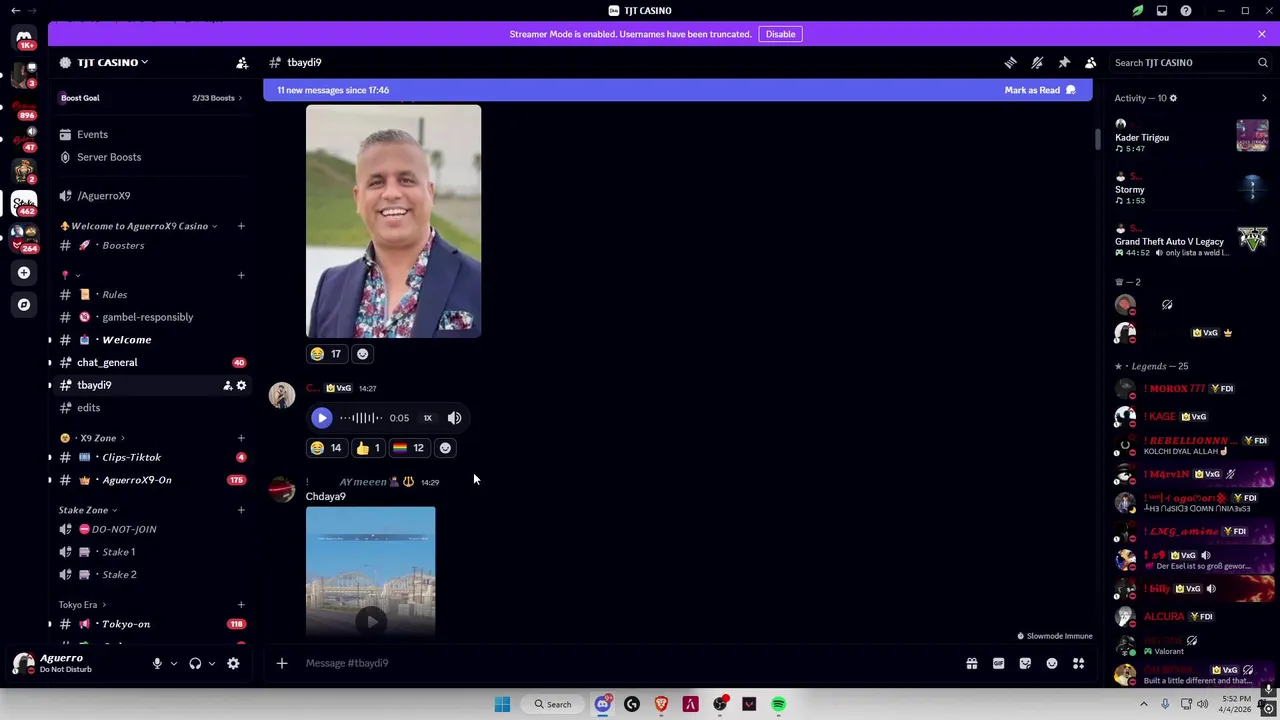Toggle the laughing emoji reaction with 14

326,448
